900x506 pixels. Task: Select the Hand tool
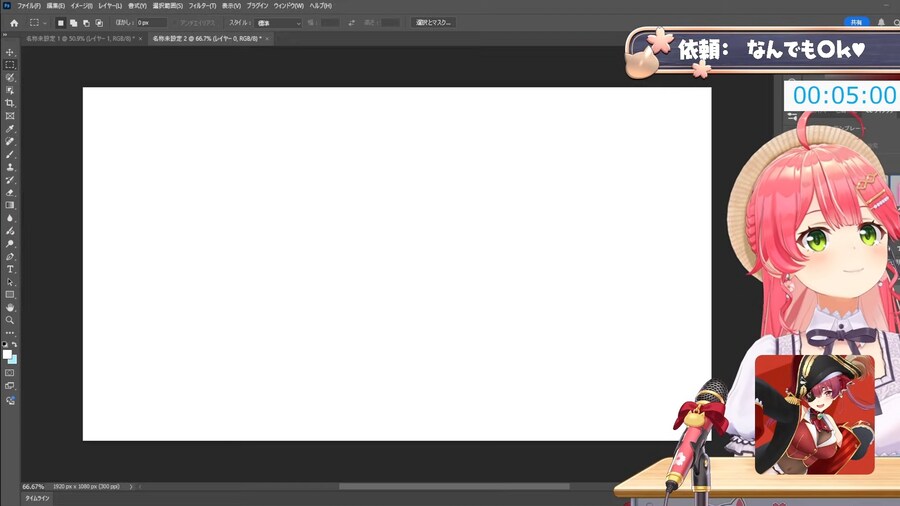10,308
